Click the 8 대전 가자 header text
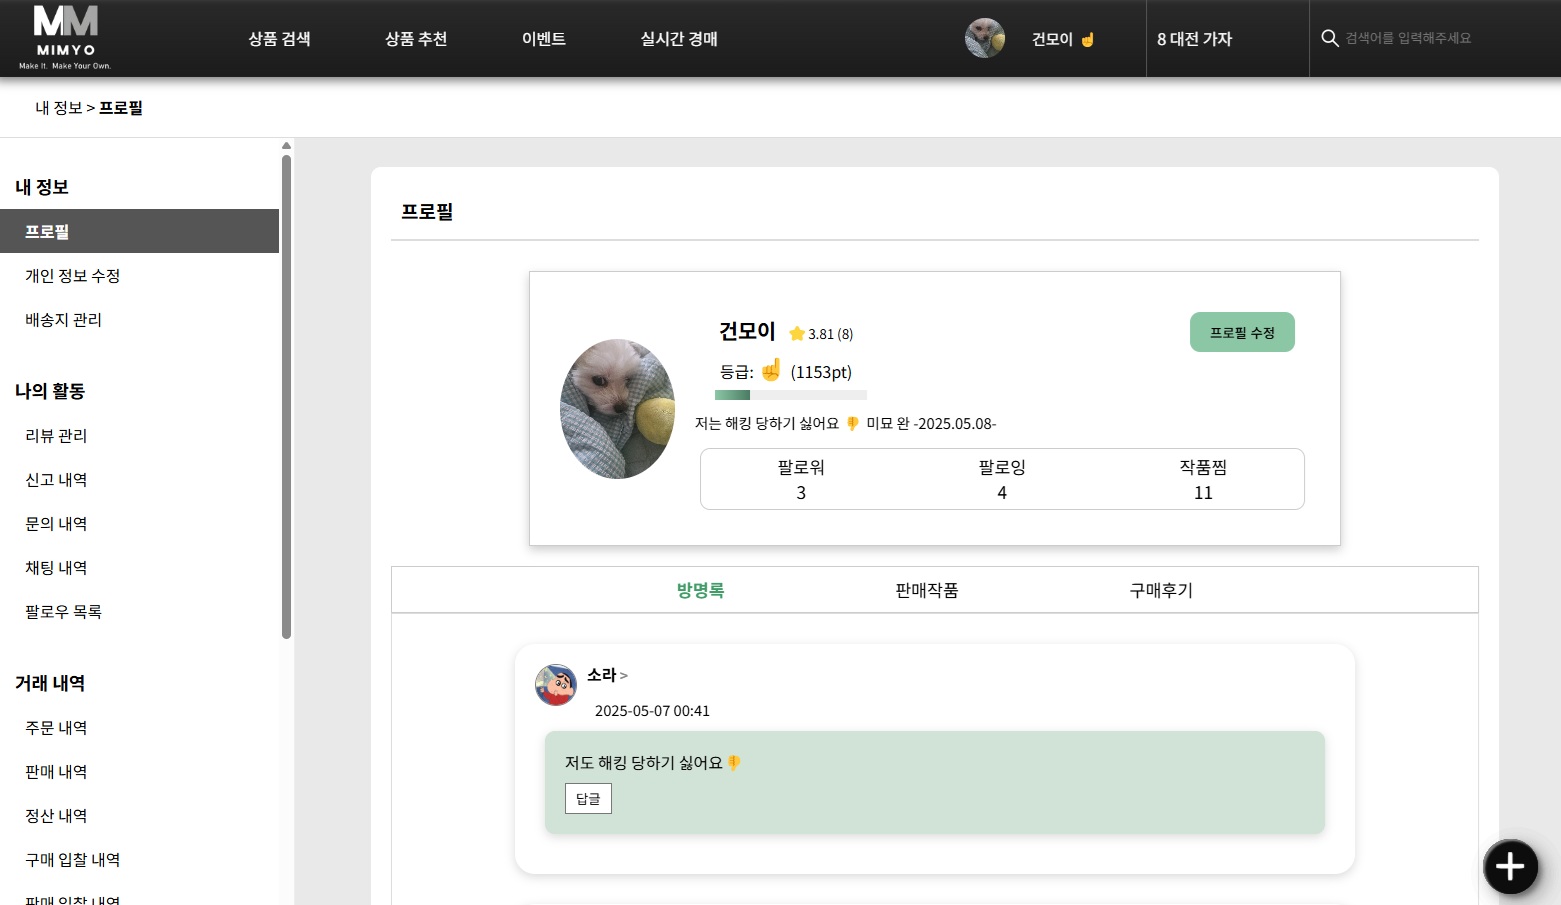This screenshot has height=905, width=1561. pos(1195,39)
